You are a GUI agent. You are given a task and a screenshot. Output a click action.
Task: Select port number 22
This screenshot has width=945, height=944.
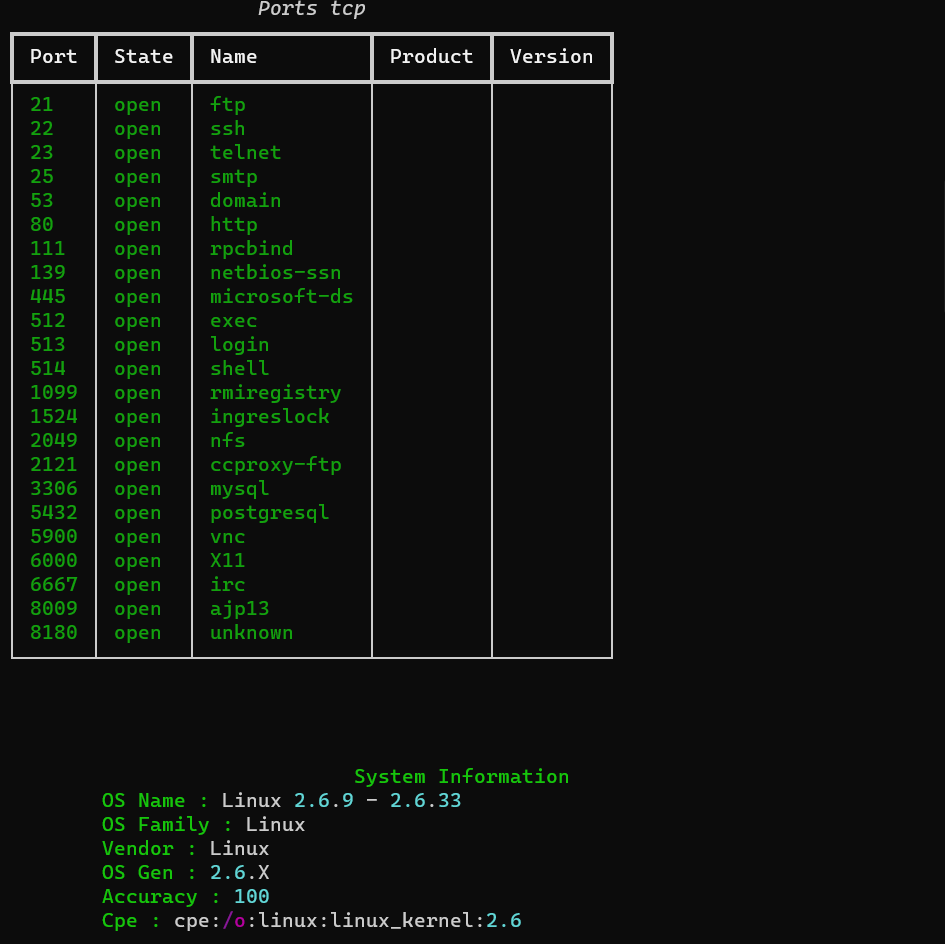(x=42, y=129)
